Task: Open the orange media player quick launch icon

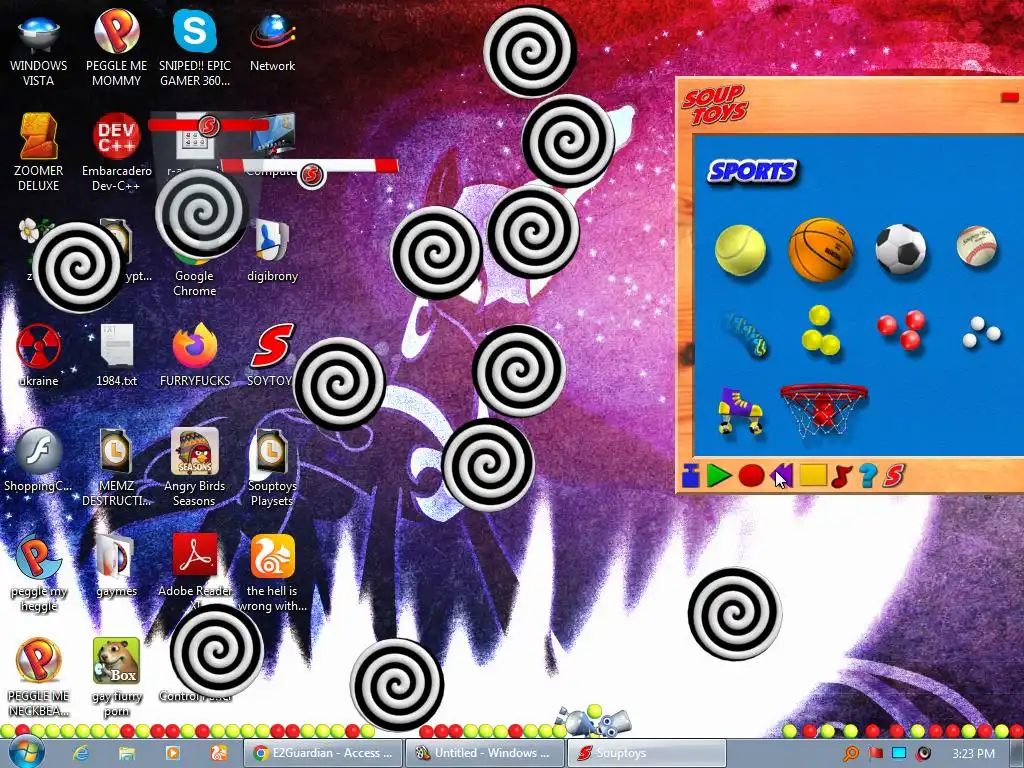Action: tap(173, 753)
